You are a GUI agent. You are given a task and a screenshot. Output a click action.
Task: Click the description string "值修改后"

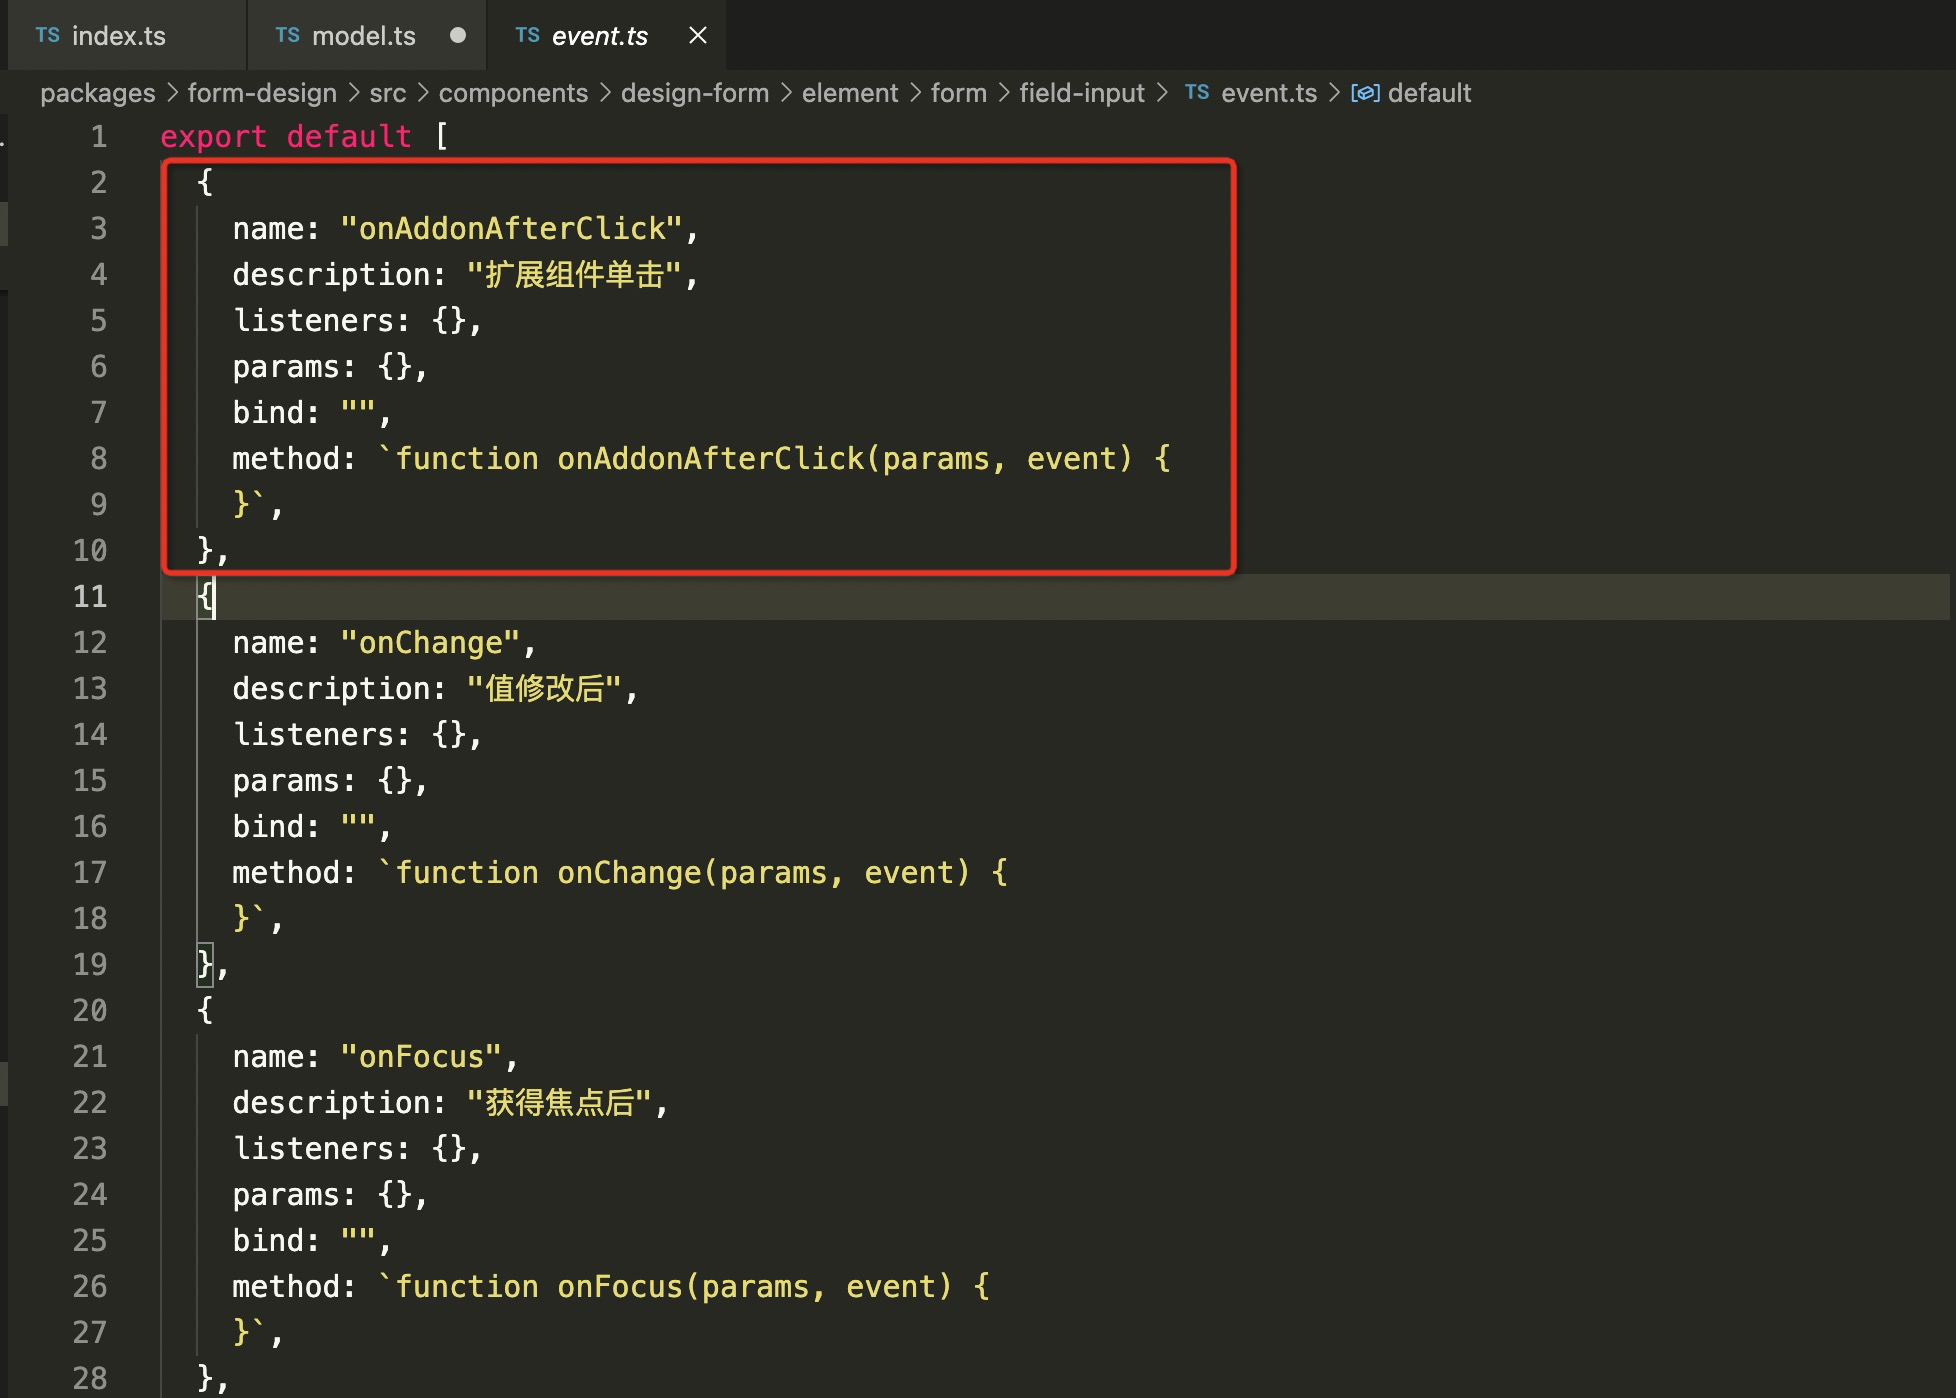coord(545,688)
